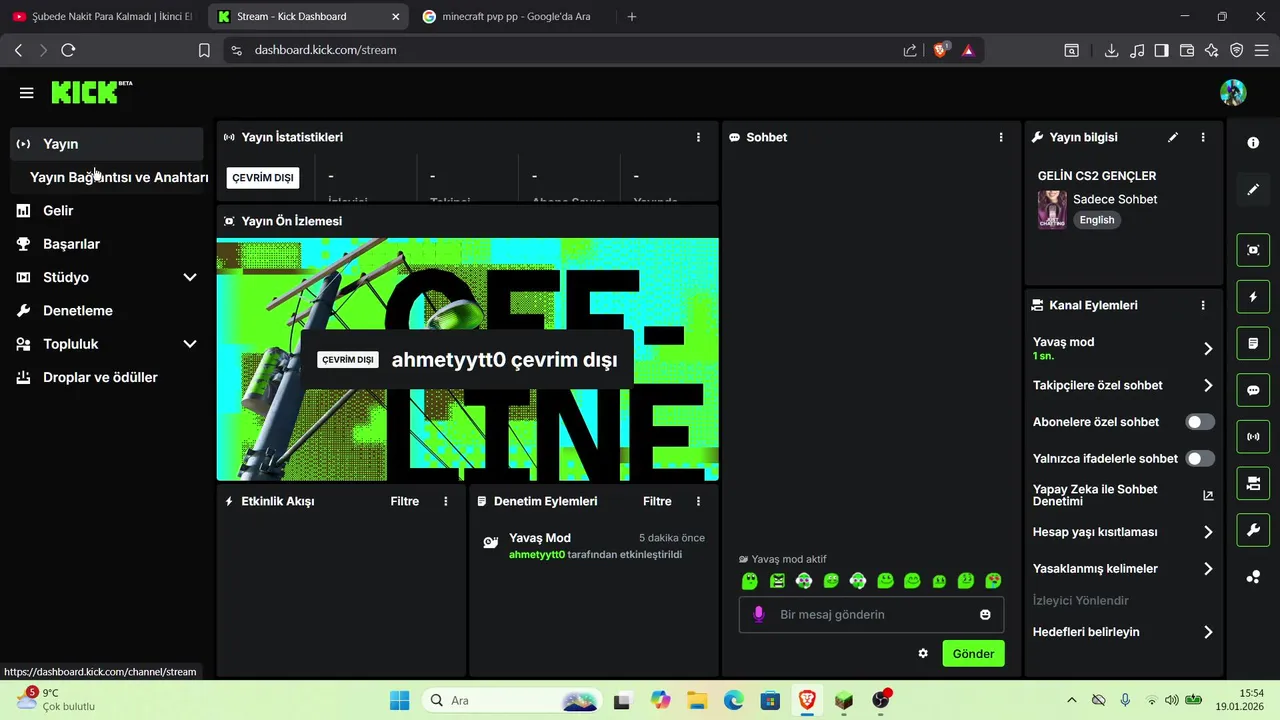Open the profile avatar menu
Screen dimensions: 1280x720
[x=1233, y=93]
